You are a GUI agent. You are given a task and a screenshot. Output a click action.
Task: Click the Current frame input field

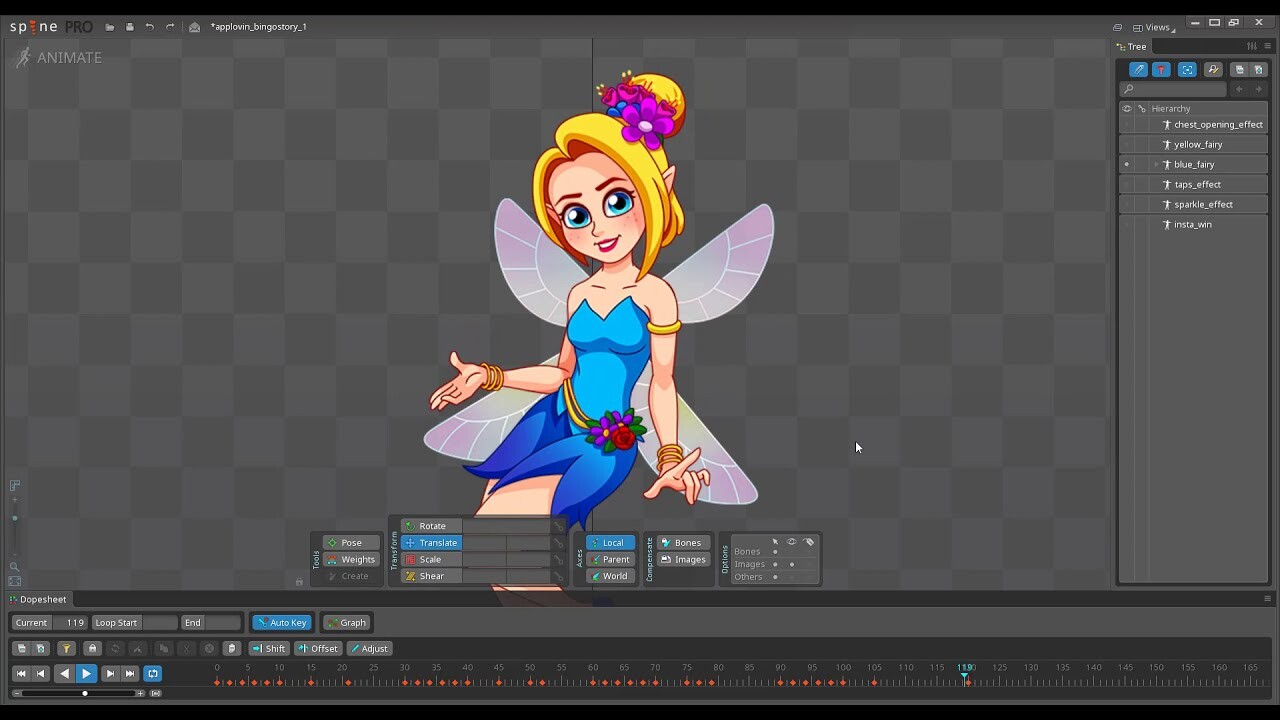click(x=75, y=622)
